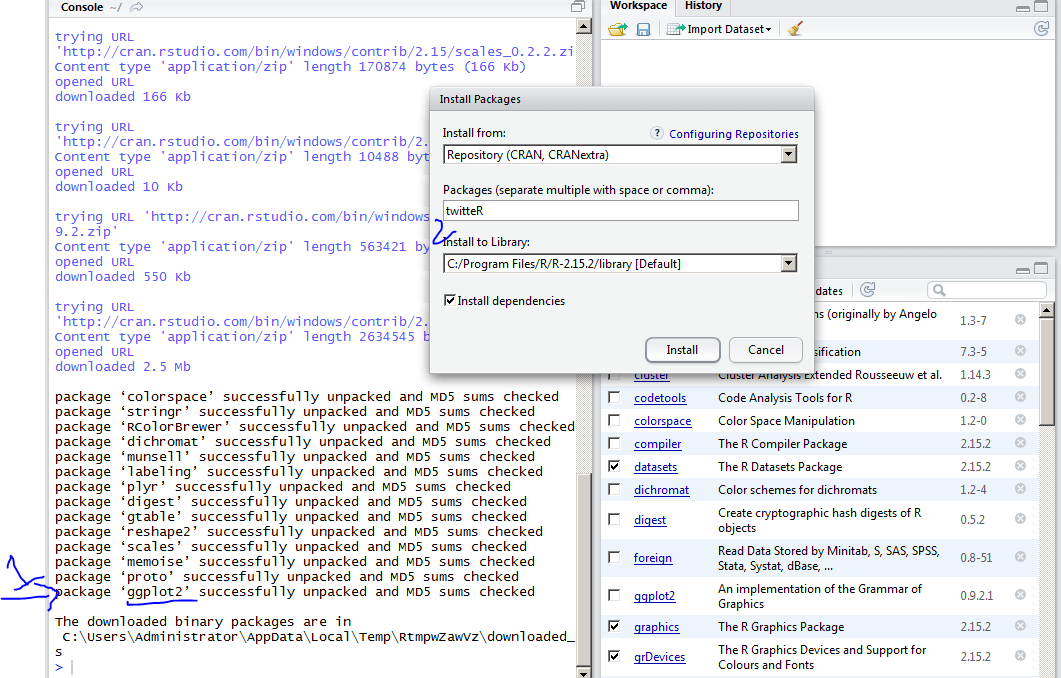Remove the datasets package via its x icon
The width and height of the screenshot is (1061, 678).
pyautogui.click(x=1020, y=466)
